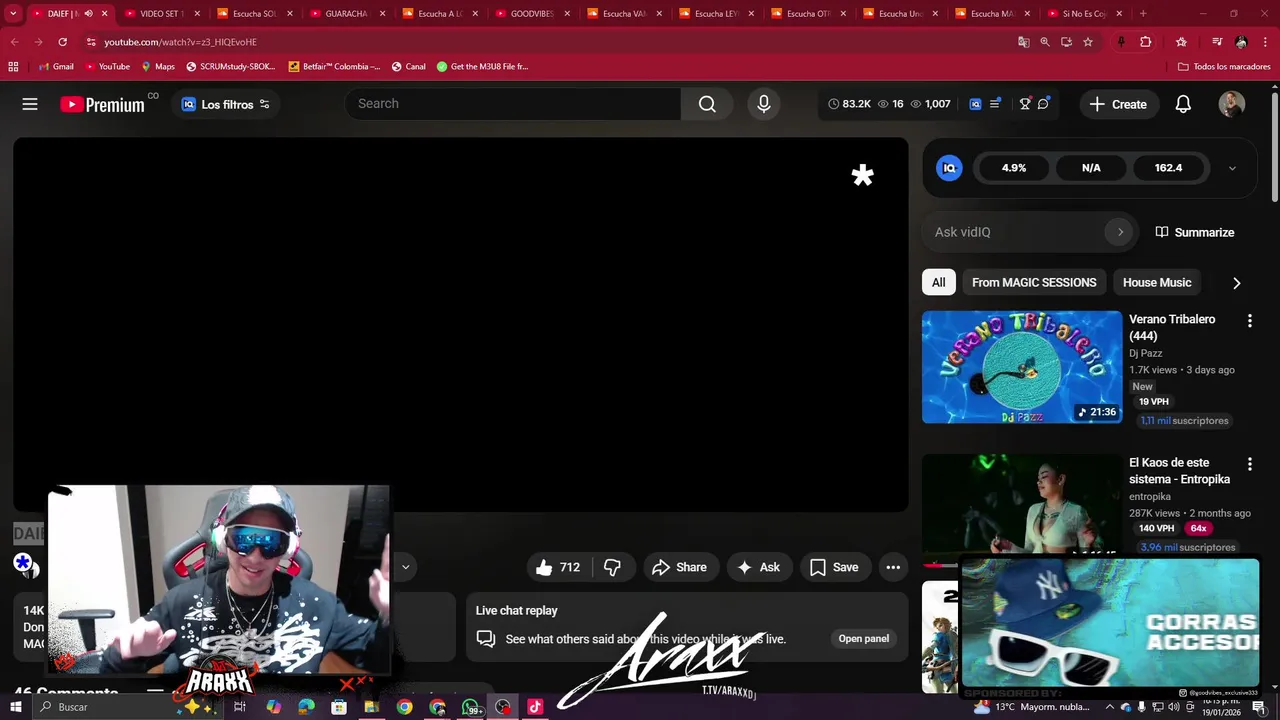Open Windows Start menu
The width and height of the screenshot is (1280, 720).
tap(15, 707)
